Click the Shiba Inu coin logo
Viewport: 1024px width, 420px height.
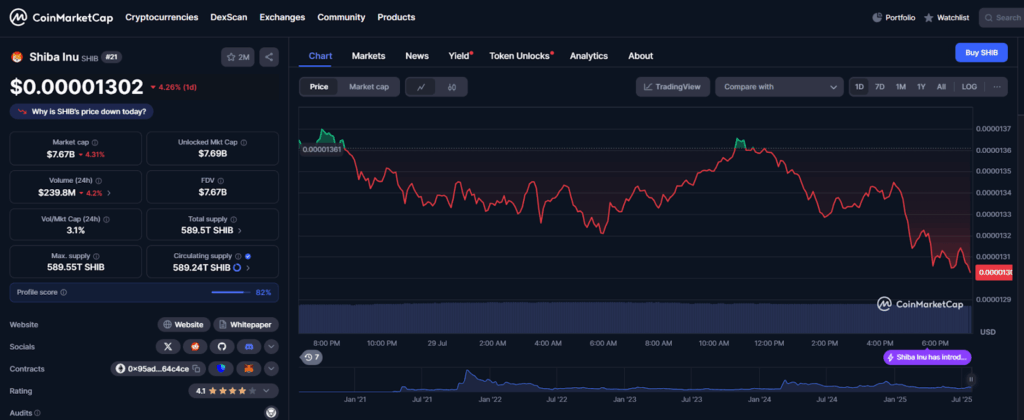click(16, 57)
